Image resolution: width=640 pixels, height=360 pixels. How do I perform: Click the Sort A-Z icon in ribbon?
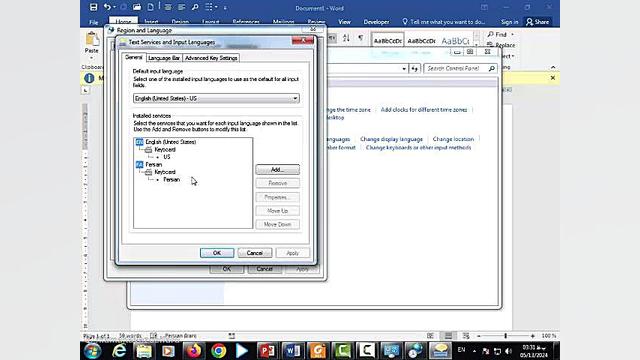point(346,38)
